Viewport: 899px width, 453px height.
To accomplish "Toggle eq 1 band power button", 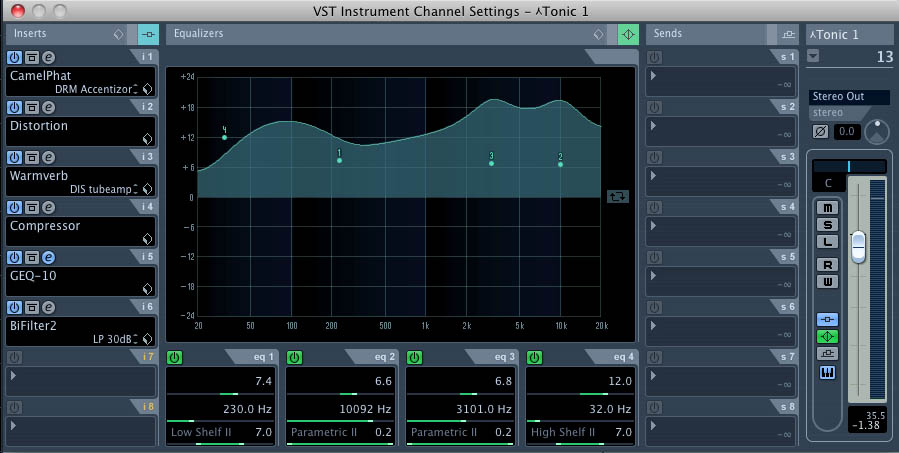I will point(174,357).
